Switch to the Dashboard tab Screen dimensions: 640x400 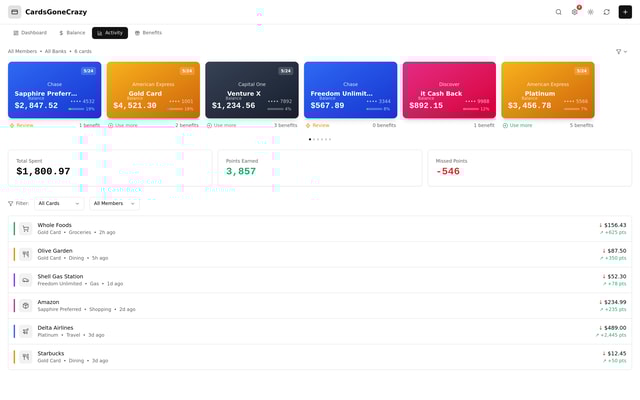tap(30, 33)
